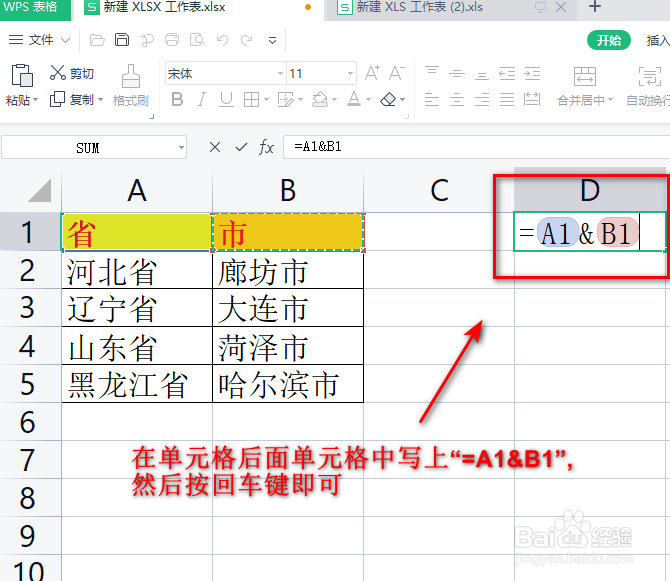Image resolution: width=670 pixels, height=581 pixels.
Task: Select the 开始 ribbon tab
Action: coord(608,40)
